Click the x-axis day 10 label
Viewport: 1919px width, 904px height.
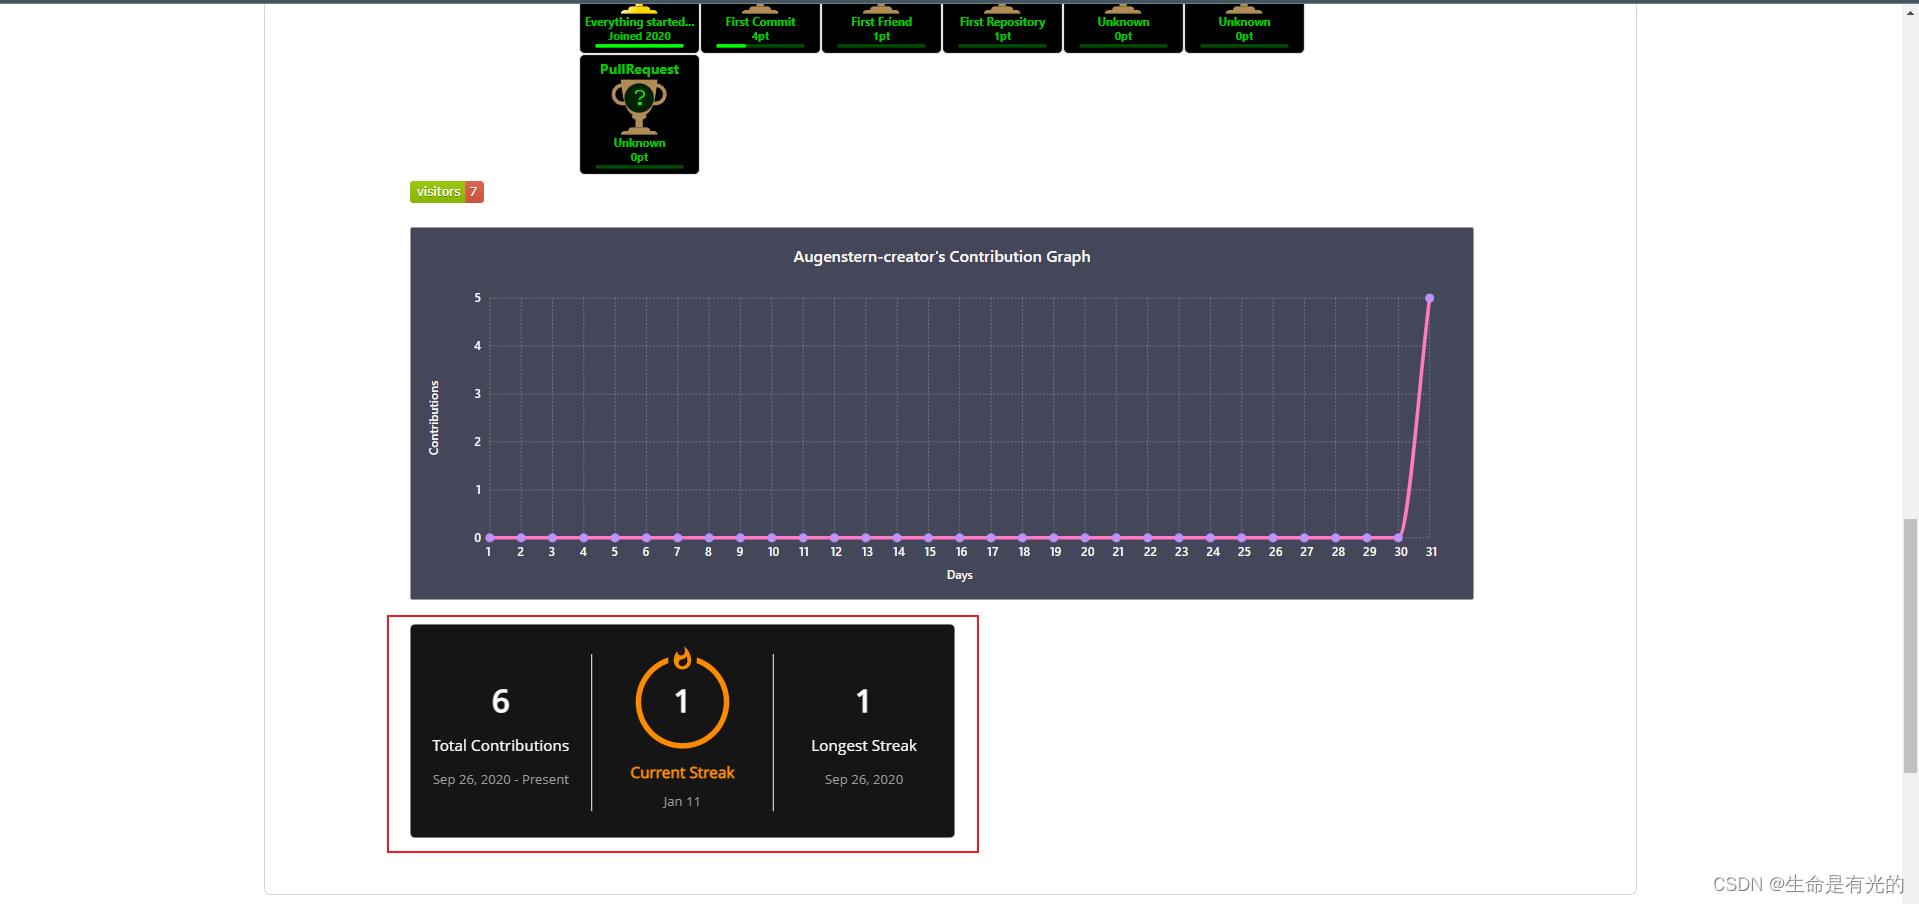[x=773, y=552]
